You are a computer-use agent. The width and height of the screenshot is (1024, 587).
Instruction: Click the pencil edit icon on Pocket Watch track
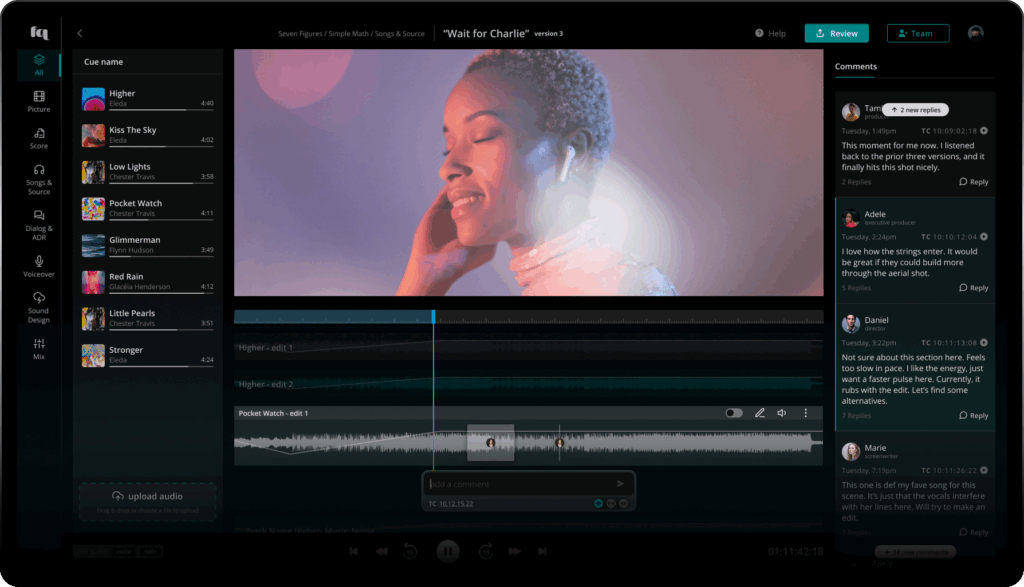(x=759, y=413)
